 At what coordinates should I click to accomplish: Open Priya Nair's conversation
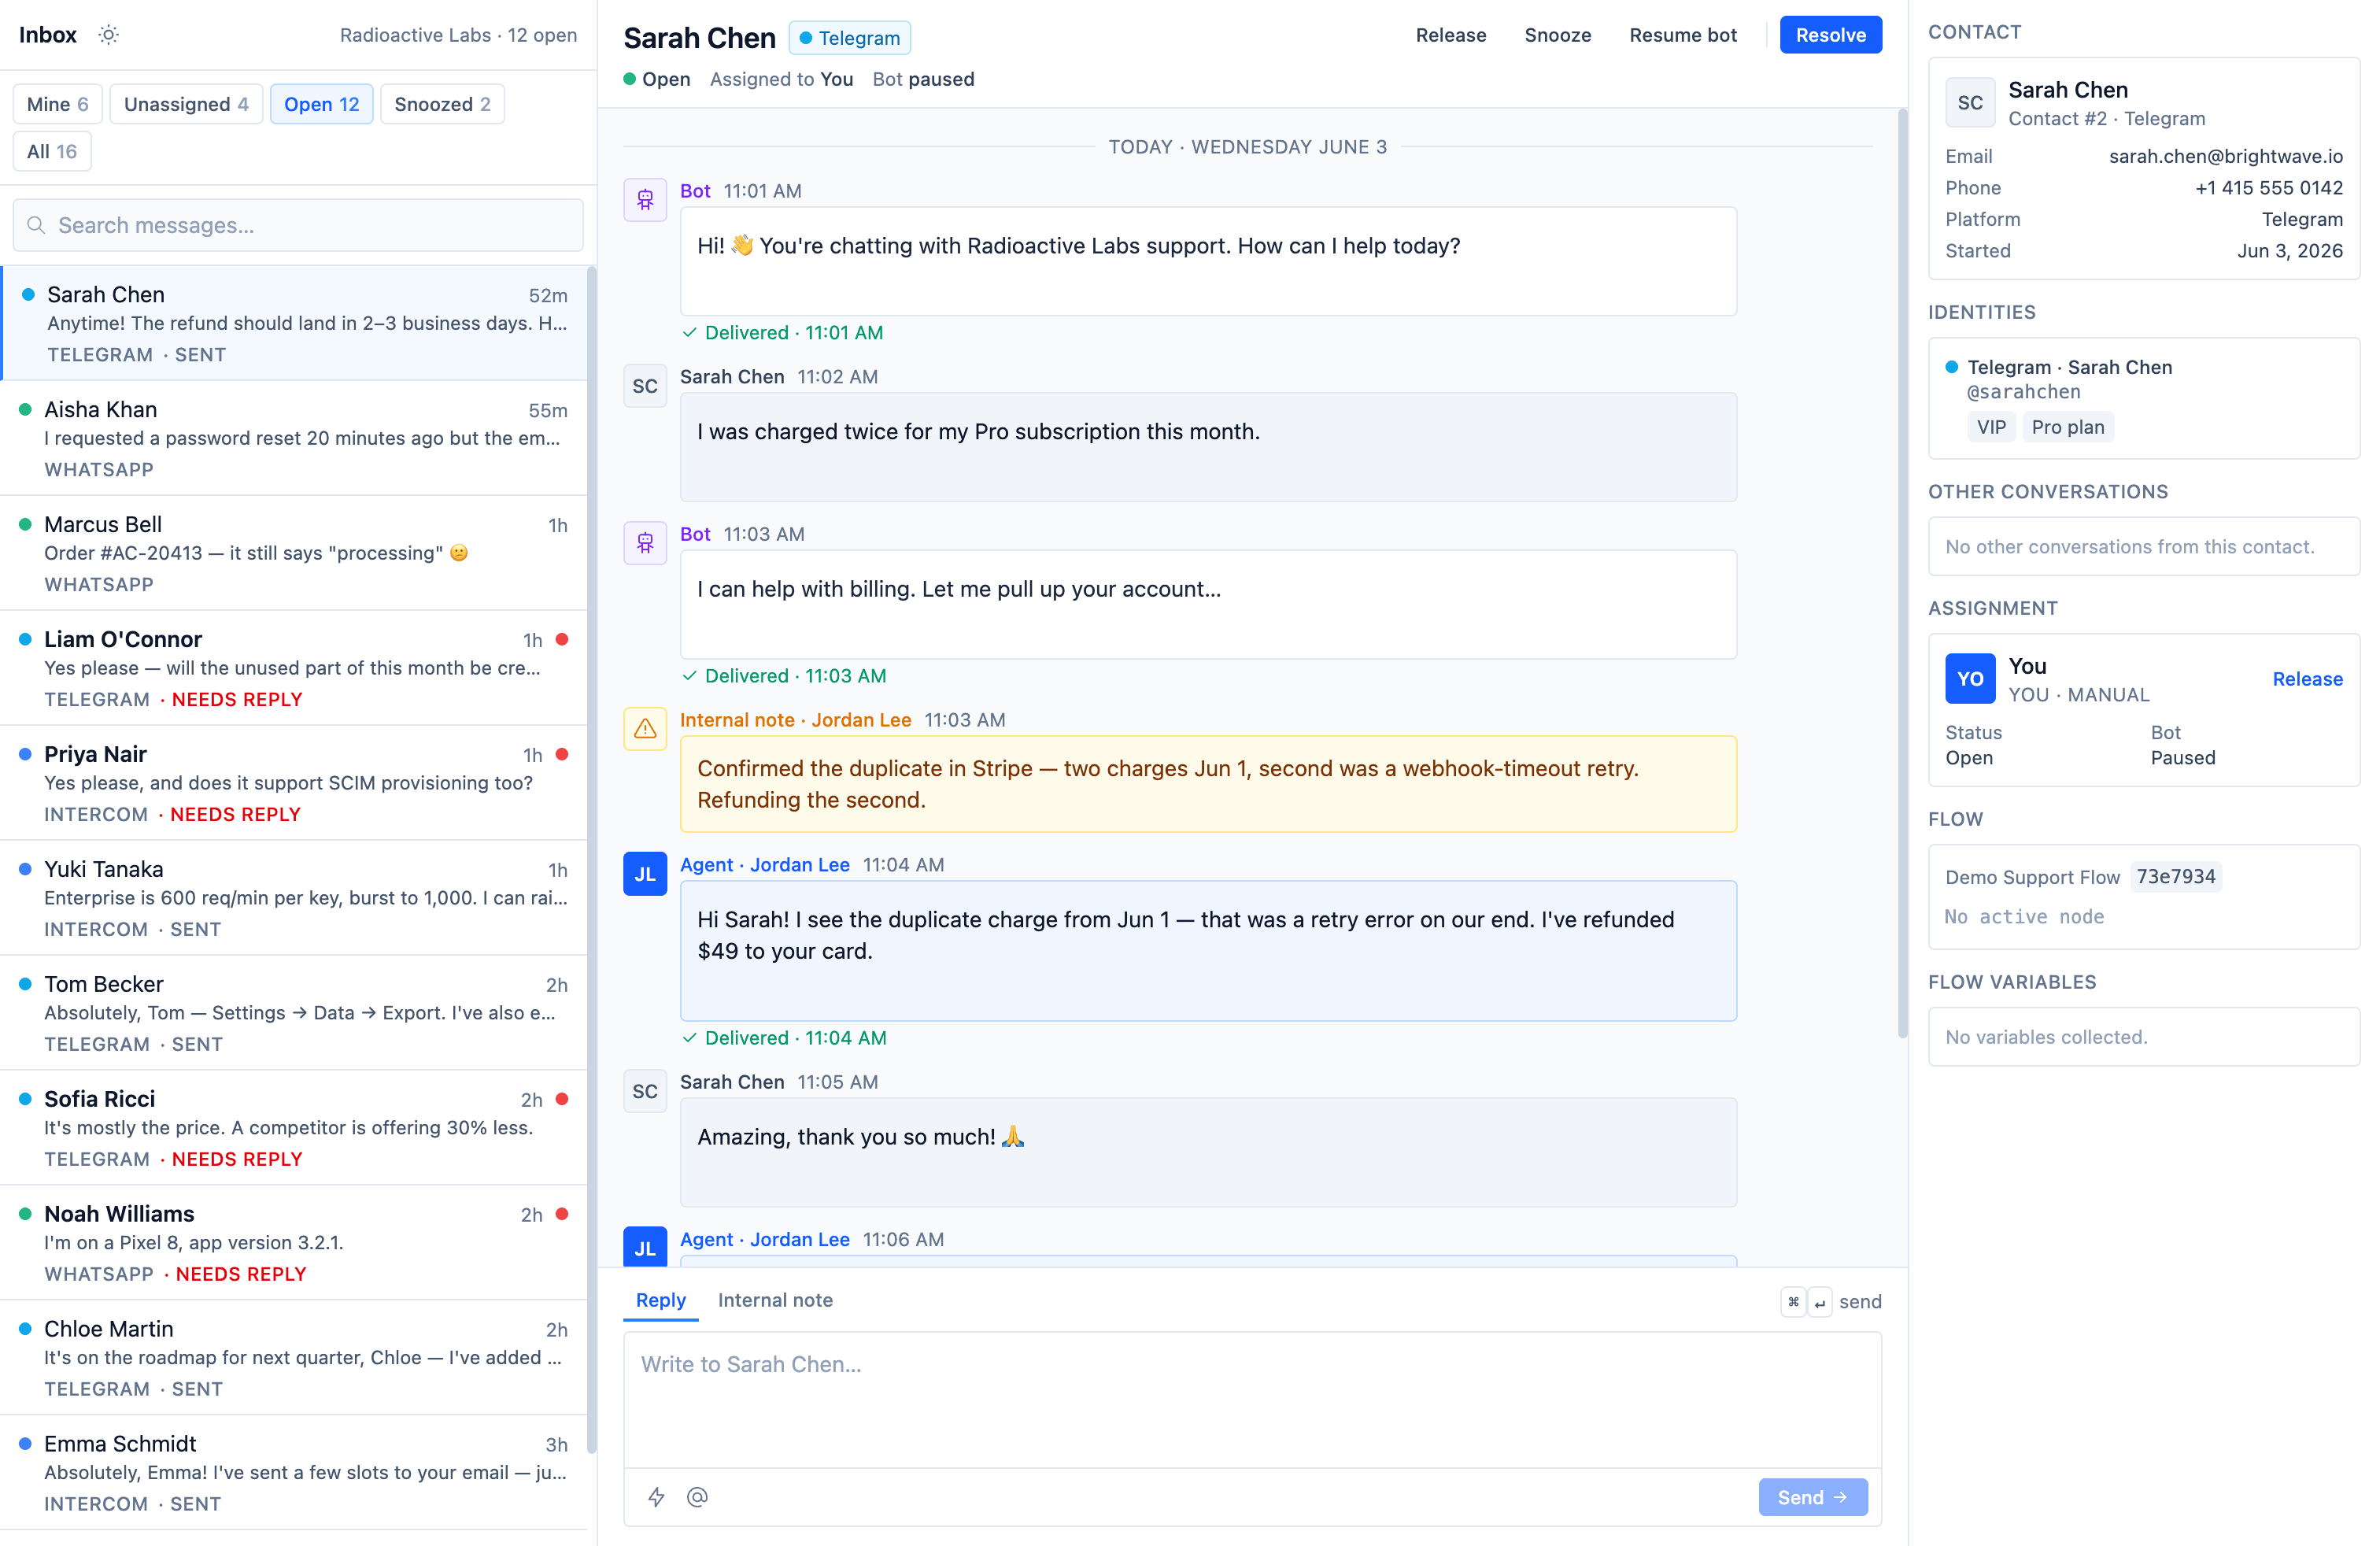pos(294,783)
